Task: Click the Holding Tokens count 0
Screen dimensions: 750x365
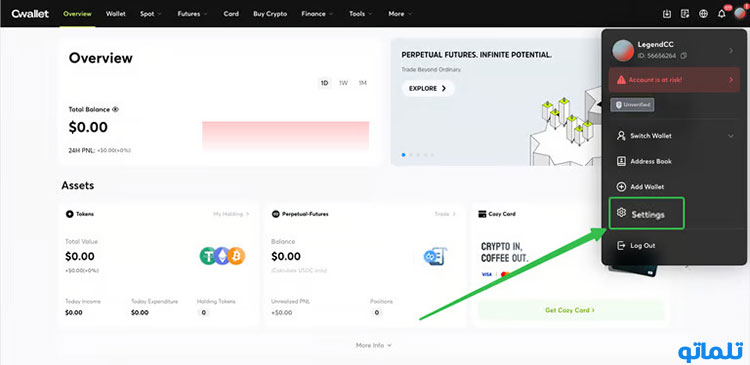Action: point(203,313)
